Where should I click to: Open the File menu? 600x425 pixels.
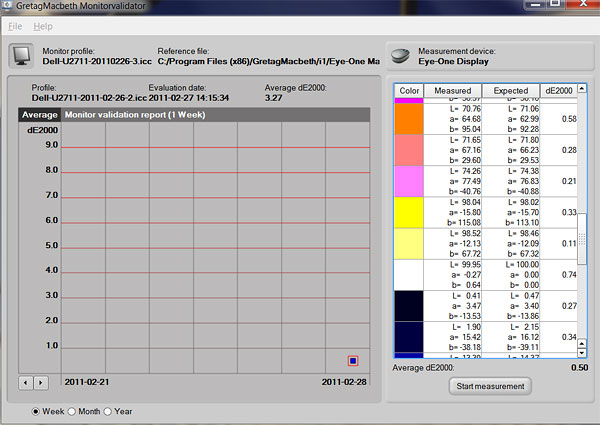tap(15, 26)
